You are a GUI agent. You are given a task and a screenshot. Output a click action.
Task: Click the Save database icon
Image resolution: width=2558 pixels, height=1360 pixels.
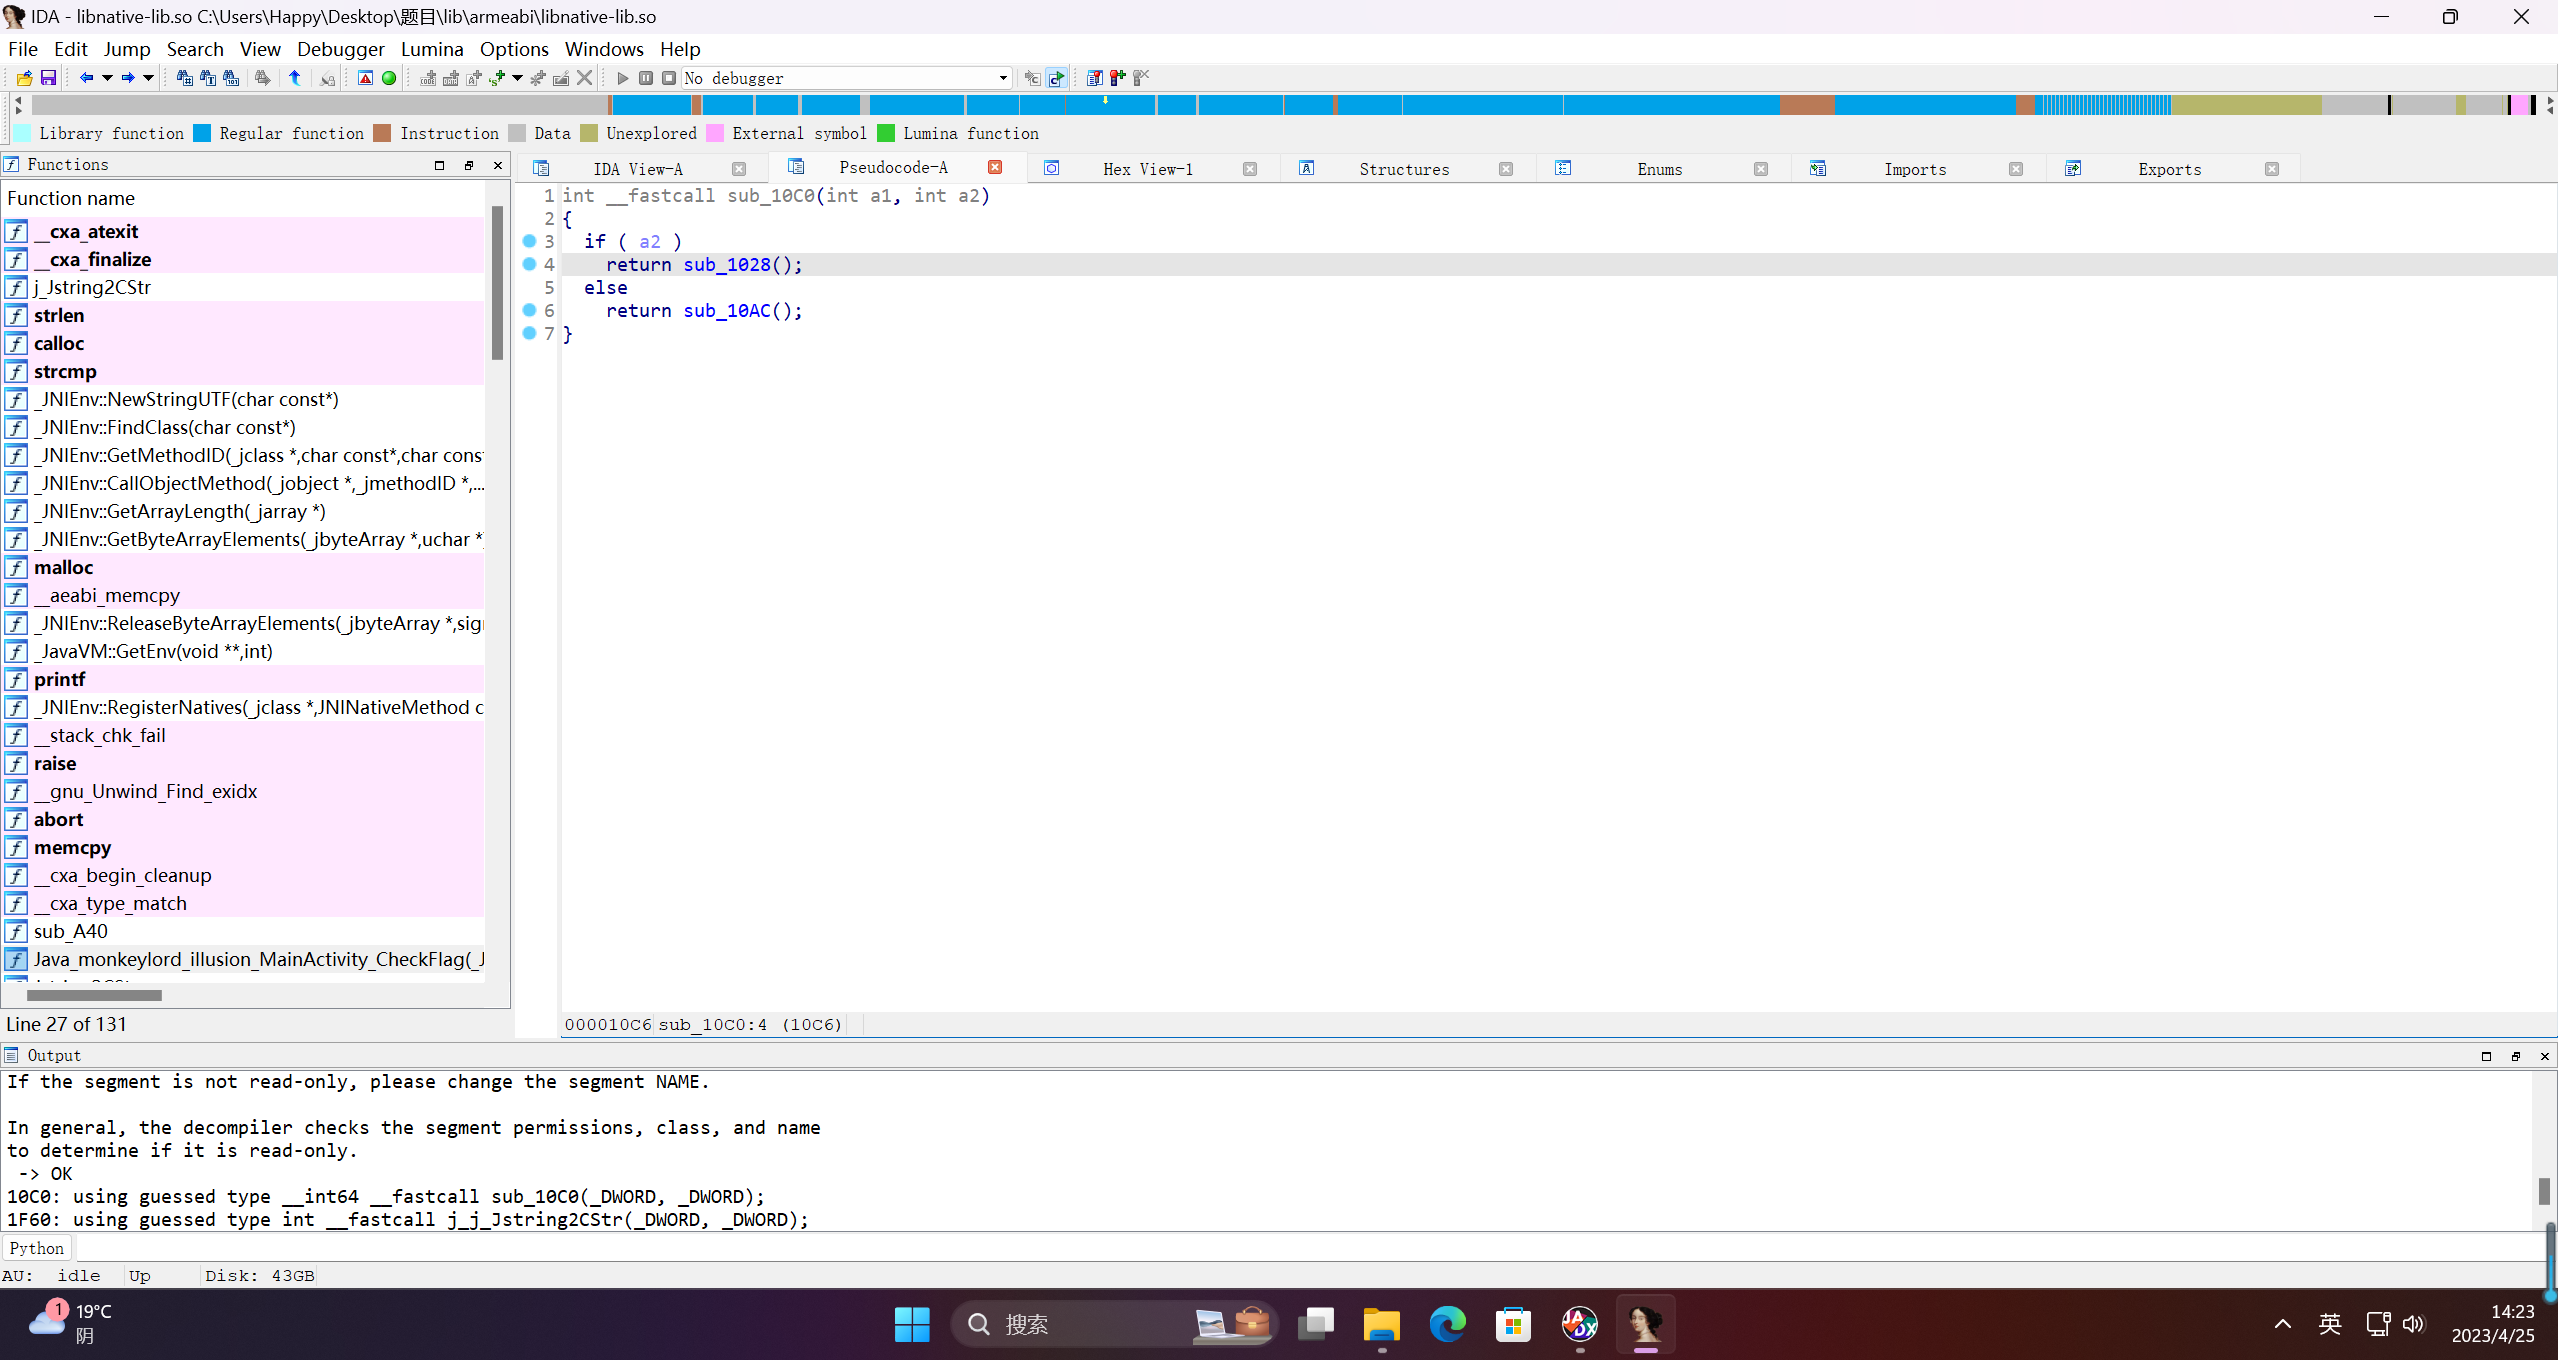pyautogui.click(x=47, y=78)
